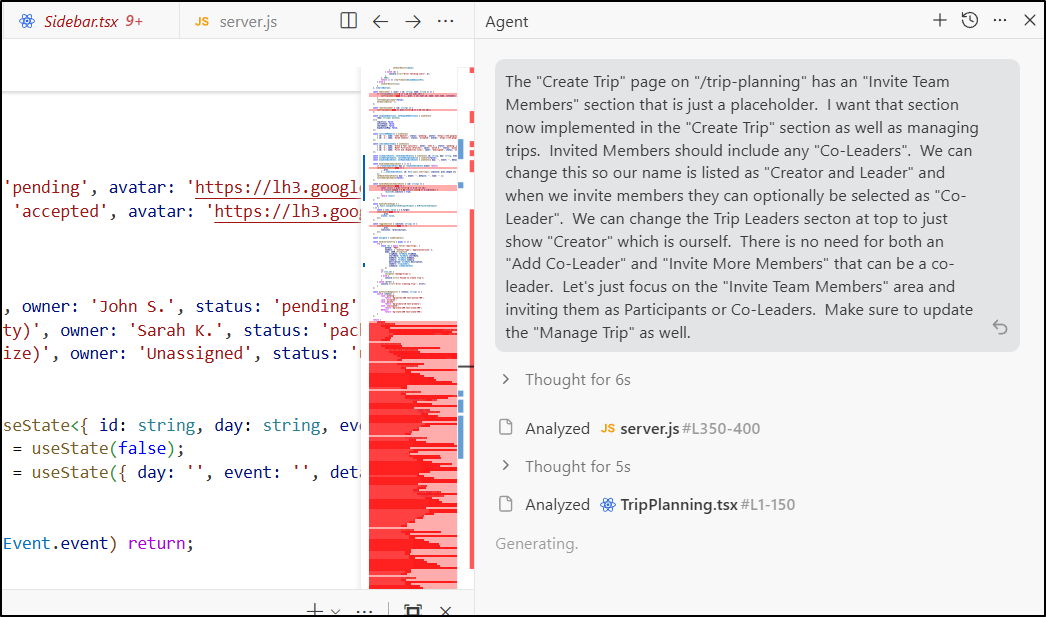Navigate forward with the right arrow

413,21
